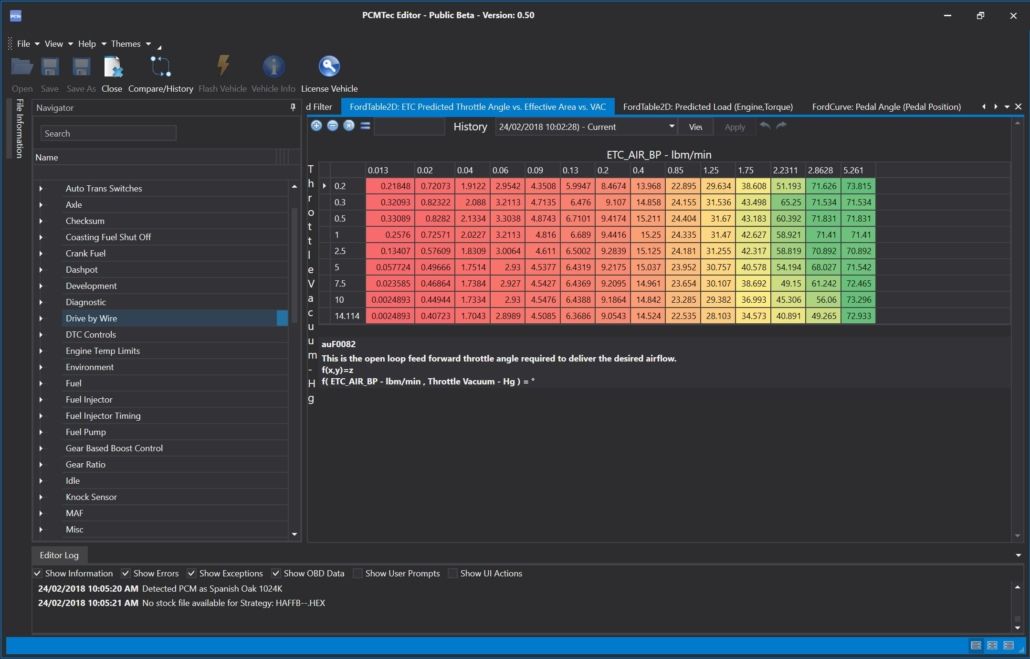1030x659 pixels.
Task: Select the Engine Temp Limits tree item
Action: 102,351
